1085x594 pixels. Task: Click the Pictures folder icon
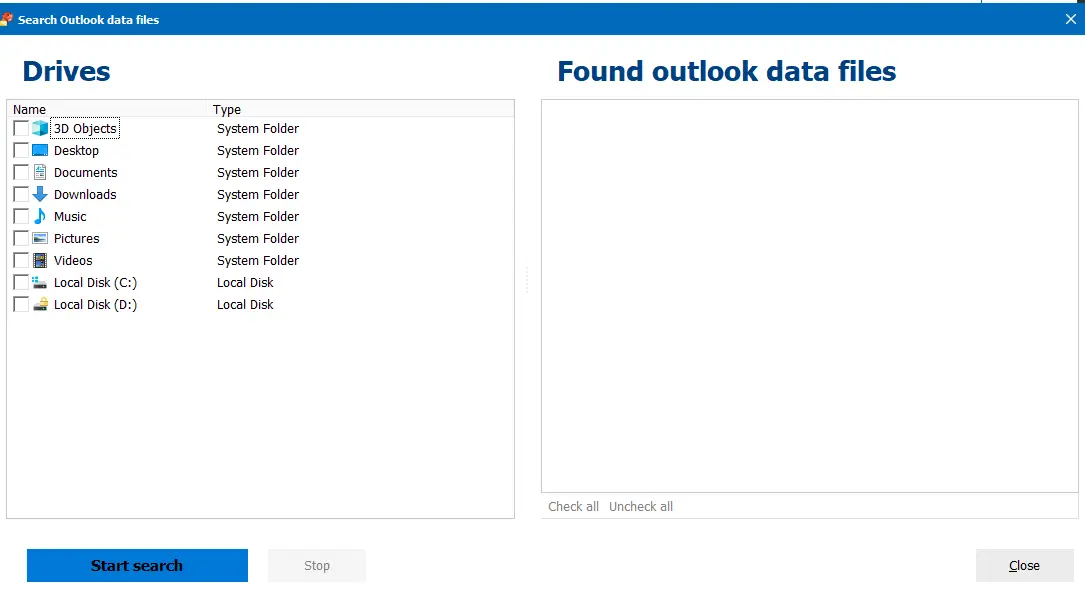(x=40, y=238)
